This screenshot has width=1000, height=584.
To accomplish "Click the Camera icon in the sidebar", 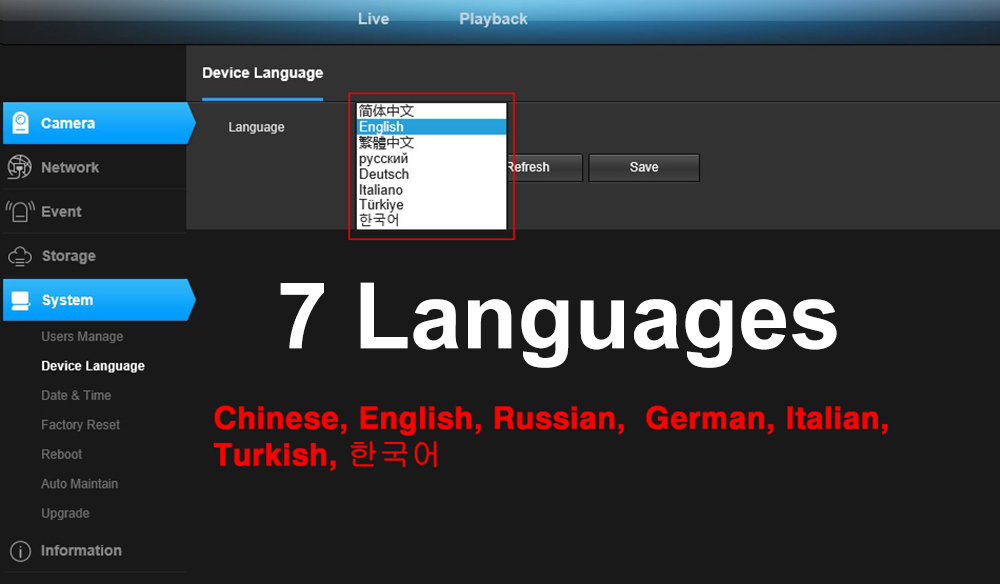I will (x=20, y=123).
